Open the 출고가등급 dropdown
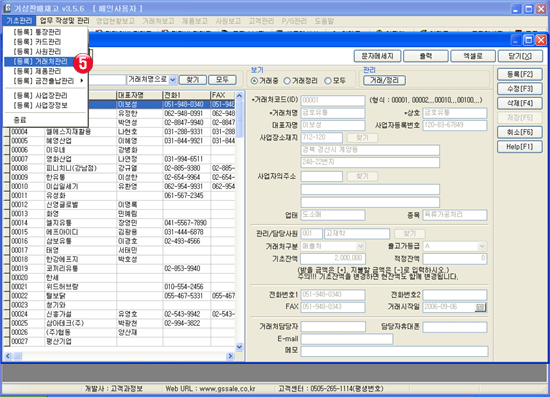550x397 pixels. point(482,246)
